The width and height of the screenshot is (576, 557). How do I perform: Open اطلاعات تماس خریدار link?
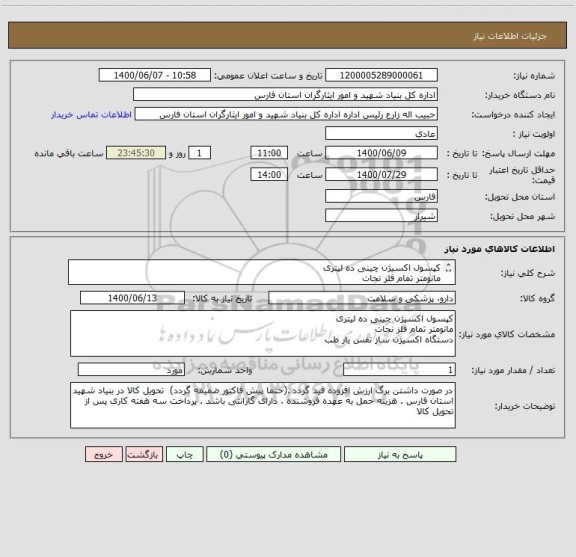(x=91, y=115)
